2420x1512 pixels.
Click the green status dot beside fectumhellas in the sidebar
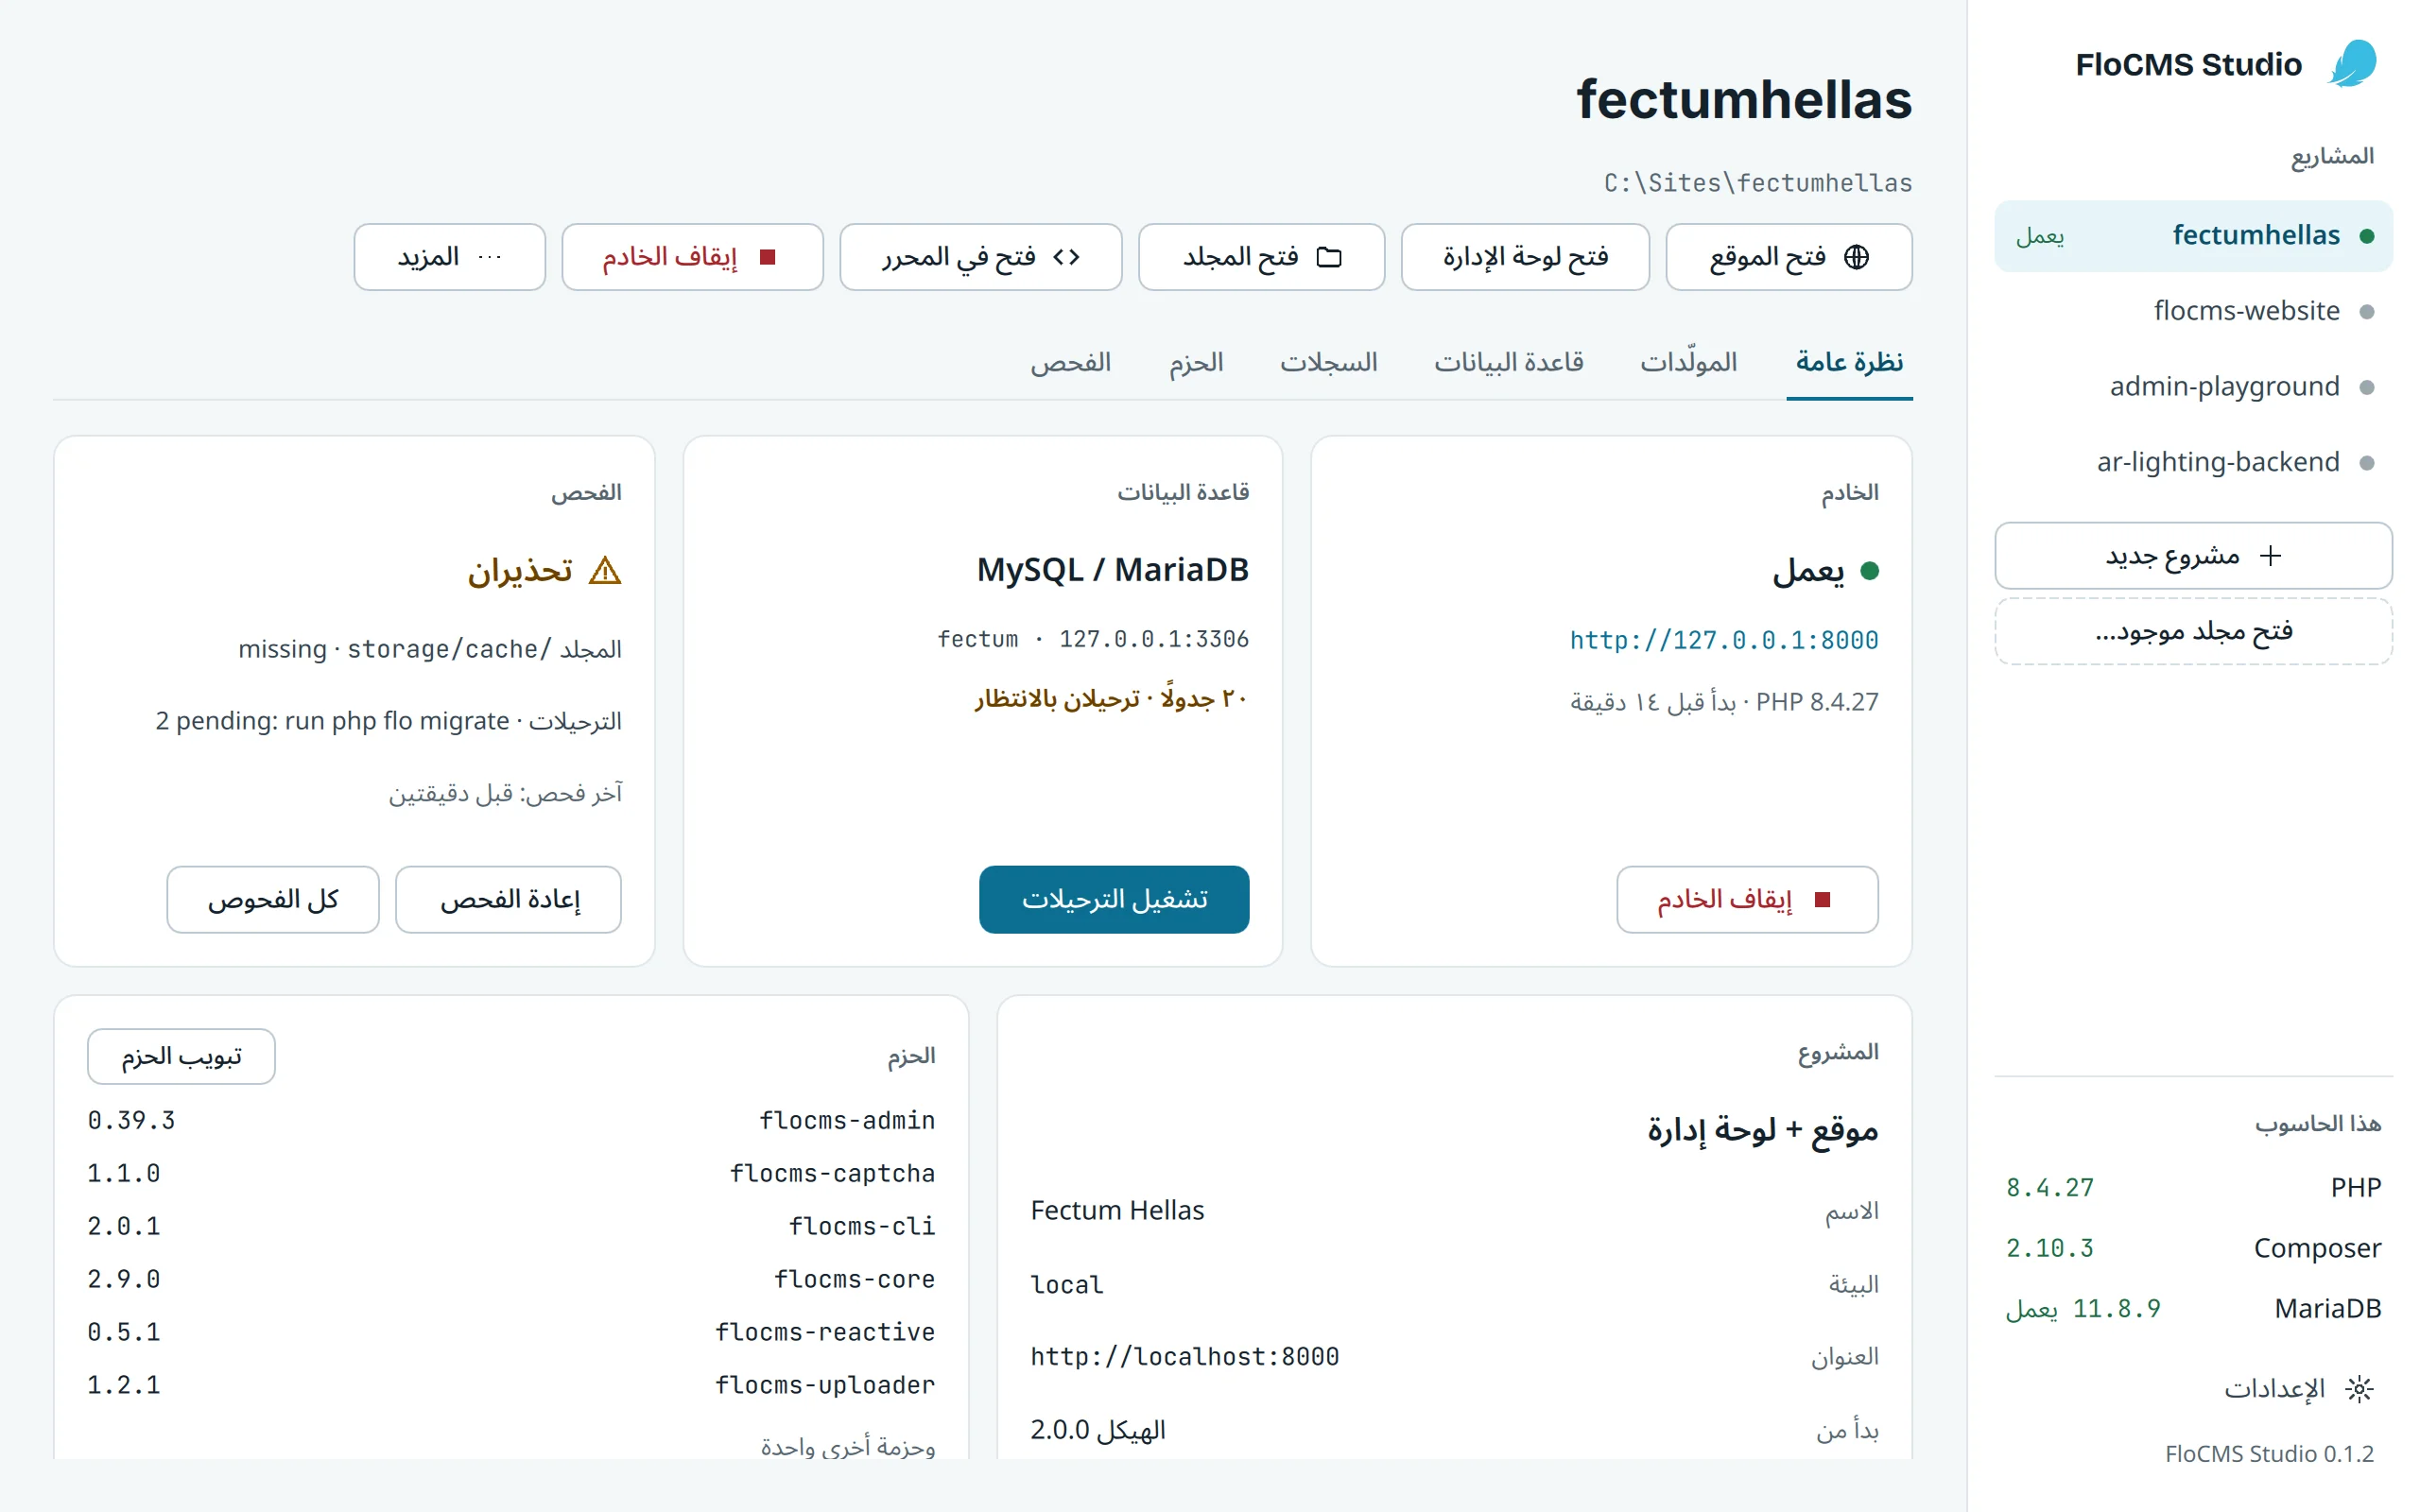coord(2367,236)
